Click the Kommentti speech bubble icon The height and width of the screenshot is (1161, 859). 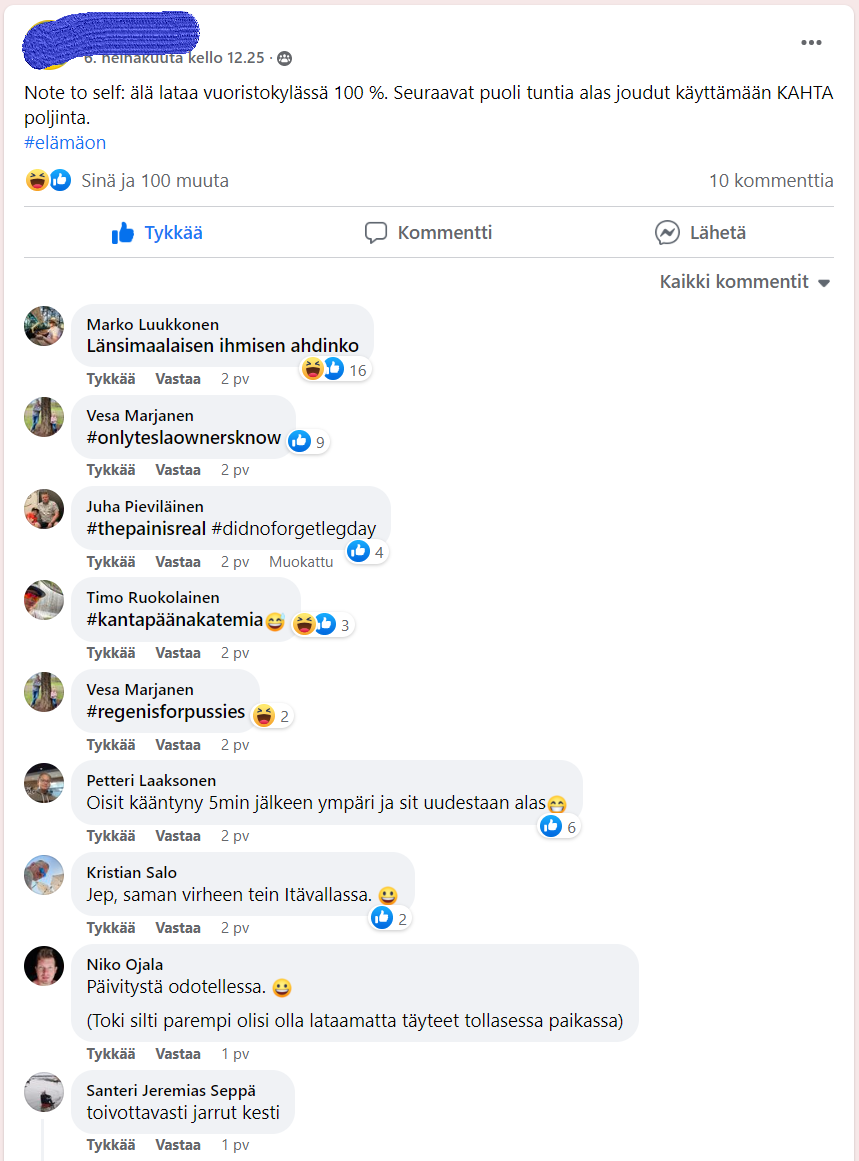(x=375, y=232)
